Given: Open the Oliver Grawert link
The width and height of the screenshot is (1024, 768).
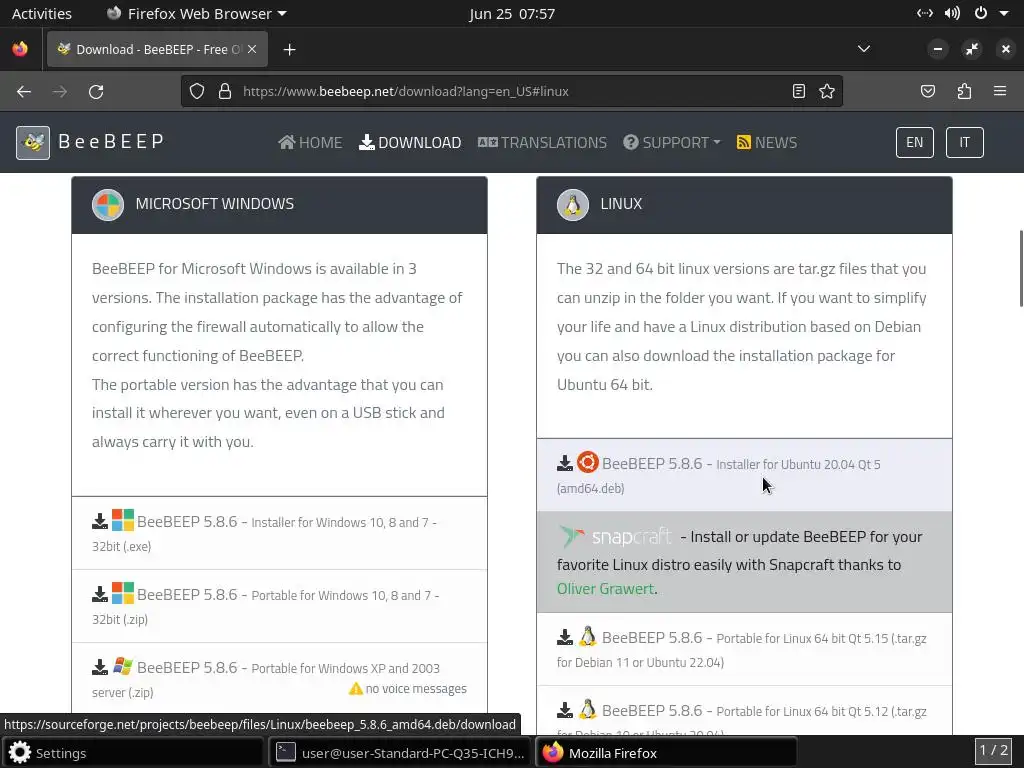Looking at the screenshot, I should point(605,588).
